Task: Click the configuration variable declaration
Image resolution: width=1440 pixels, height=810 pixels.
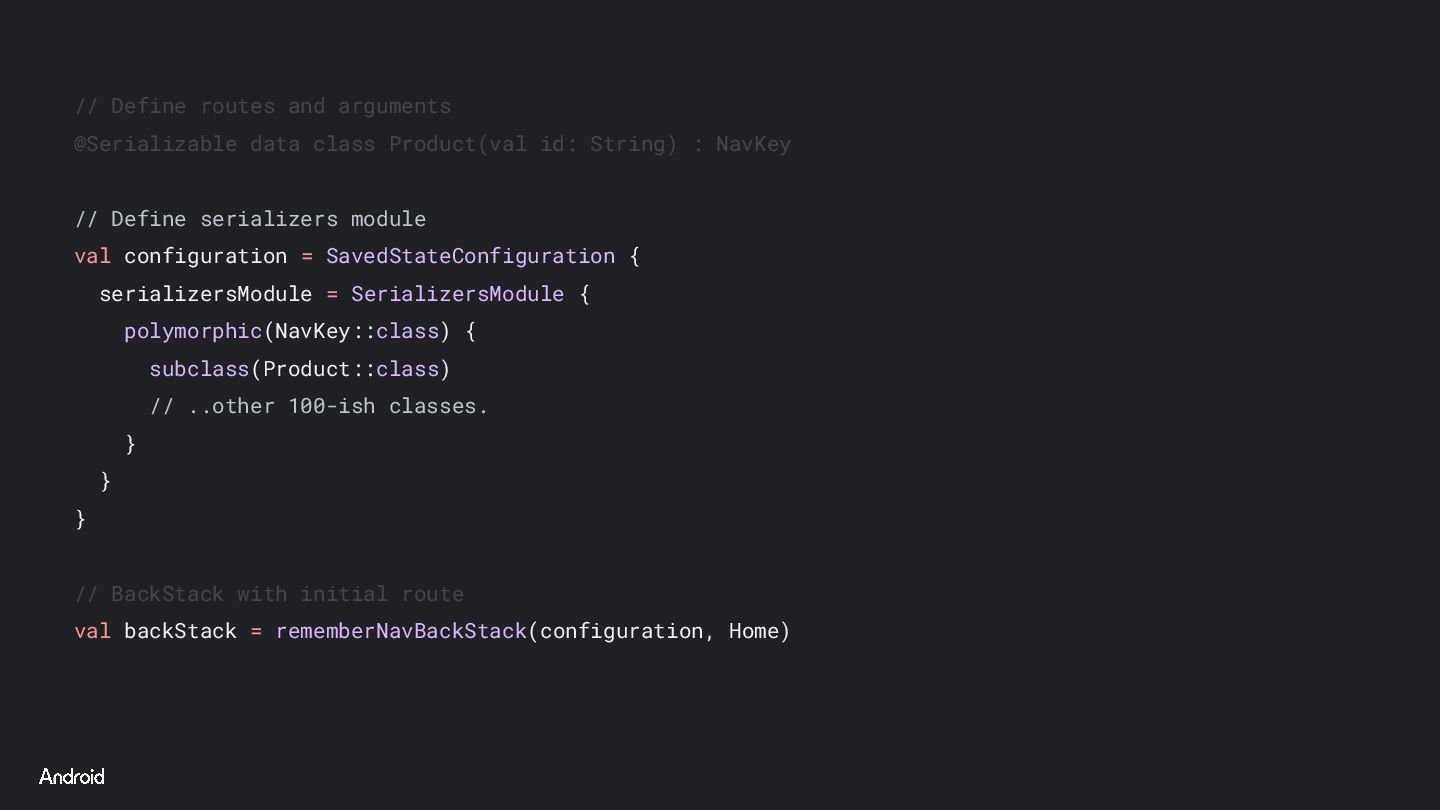Action: (205, 256)
